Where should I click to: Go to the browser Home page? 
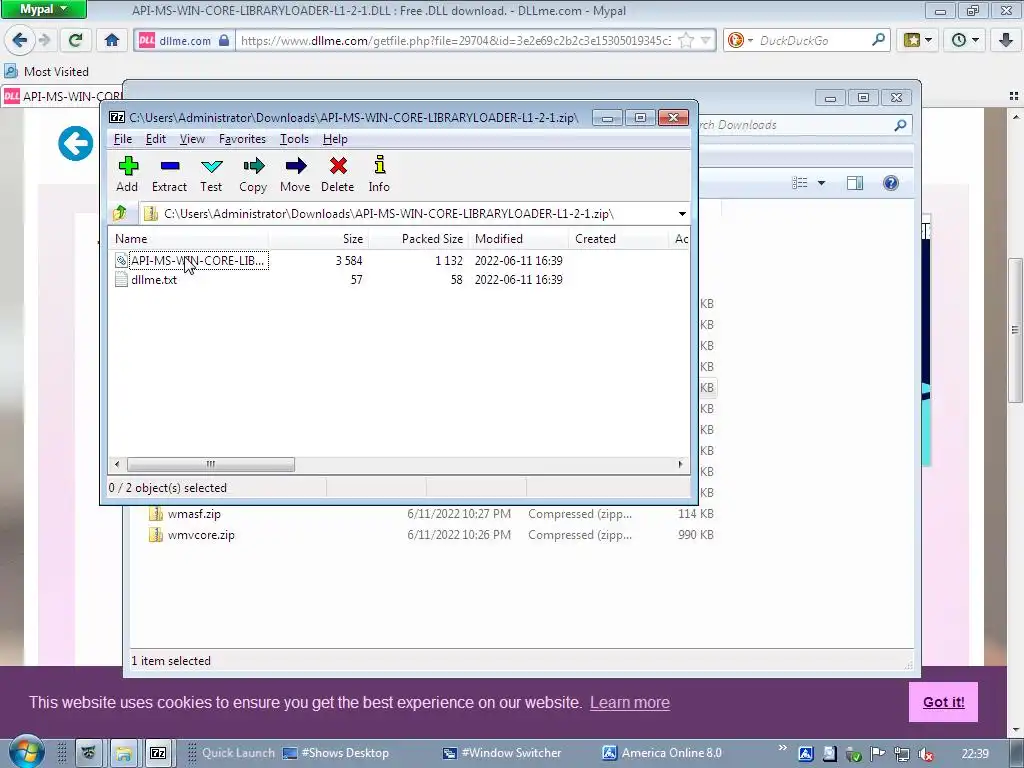(x=112, y=40)
